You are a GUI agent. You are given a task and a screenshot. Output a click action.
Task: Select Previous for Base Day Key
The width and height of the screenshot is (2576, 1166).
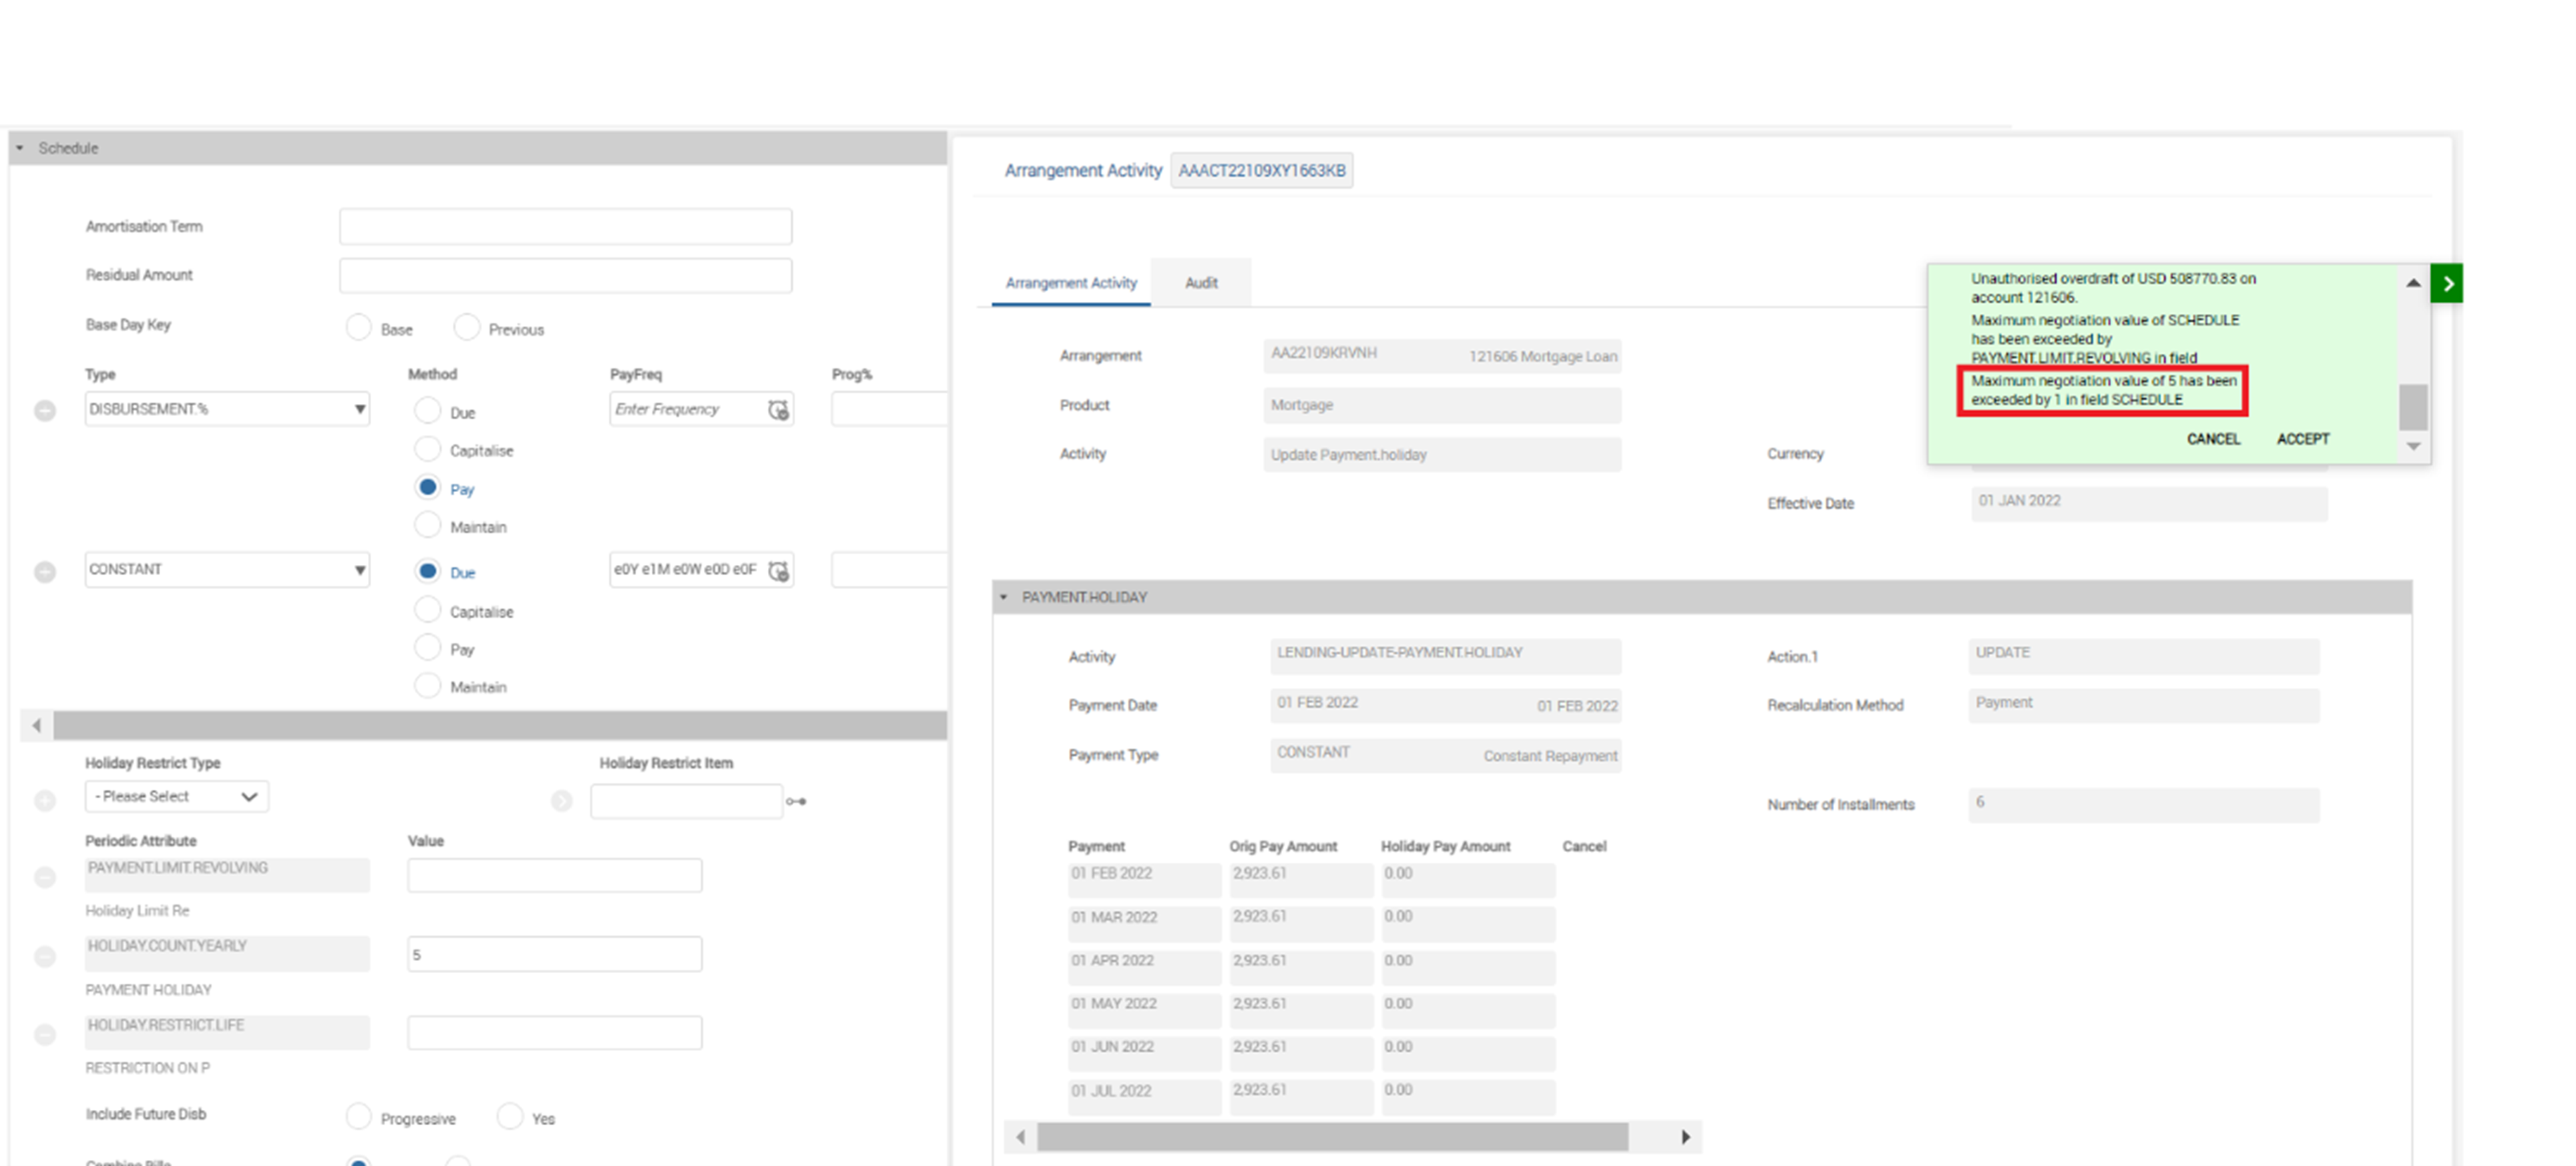(466, 328)
